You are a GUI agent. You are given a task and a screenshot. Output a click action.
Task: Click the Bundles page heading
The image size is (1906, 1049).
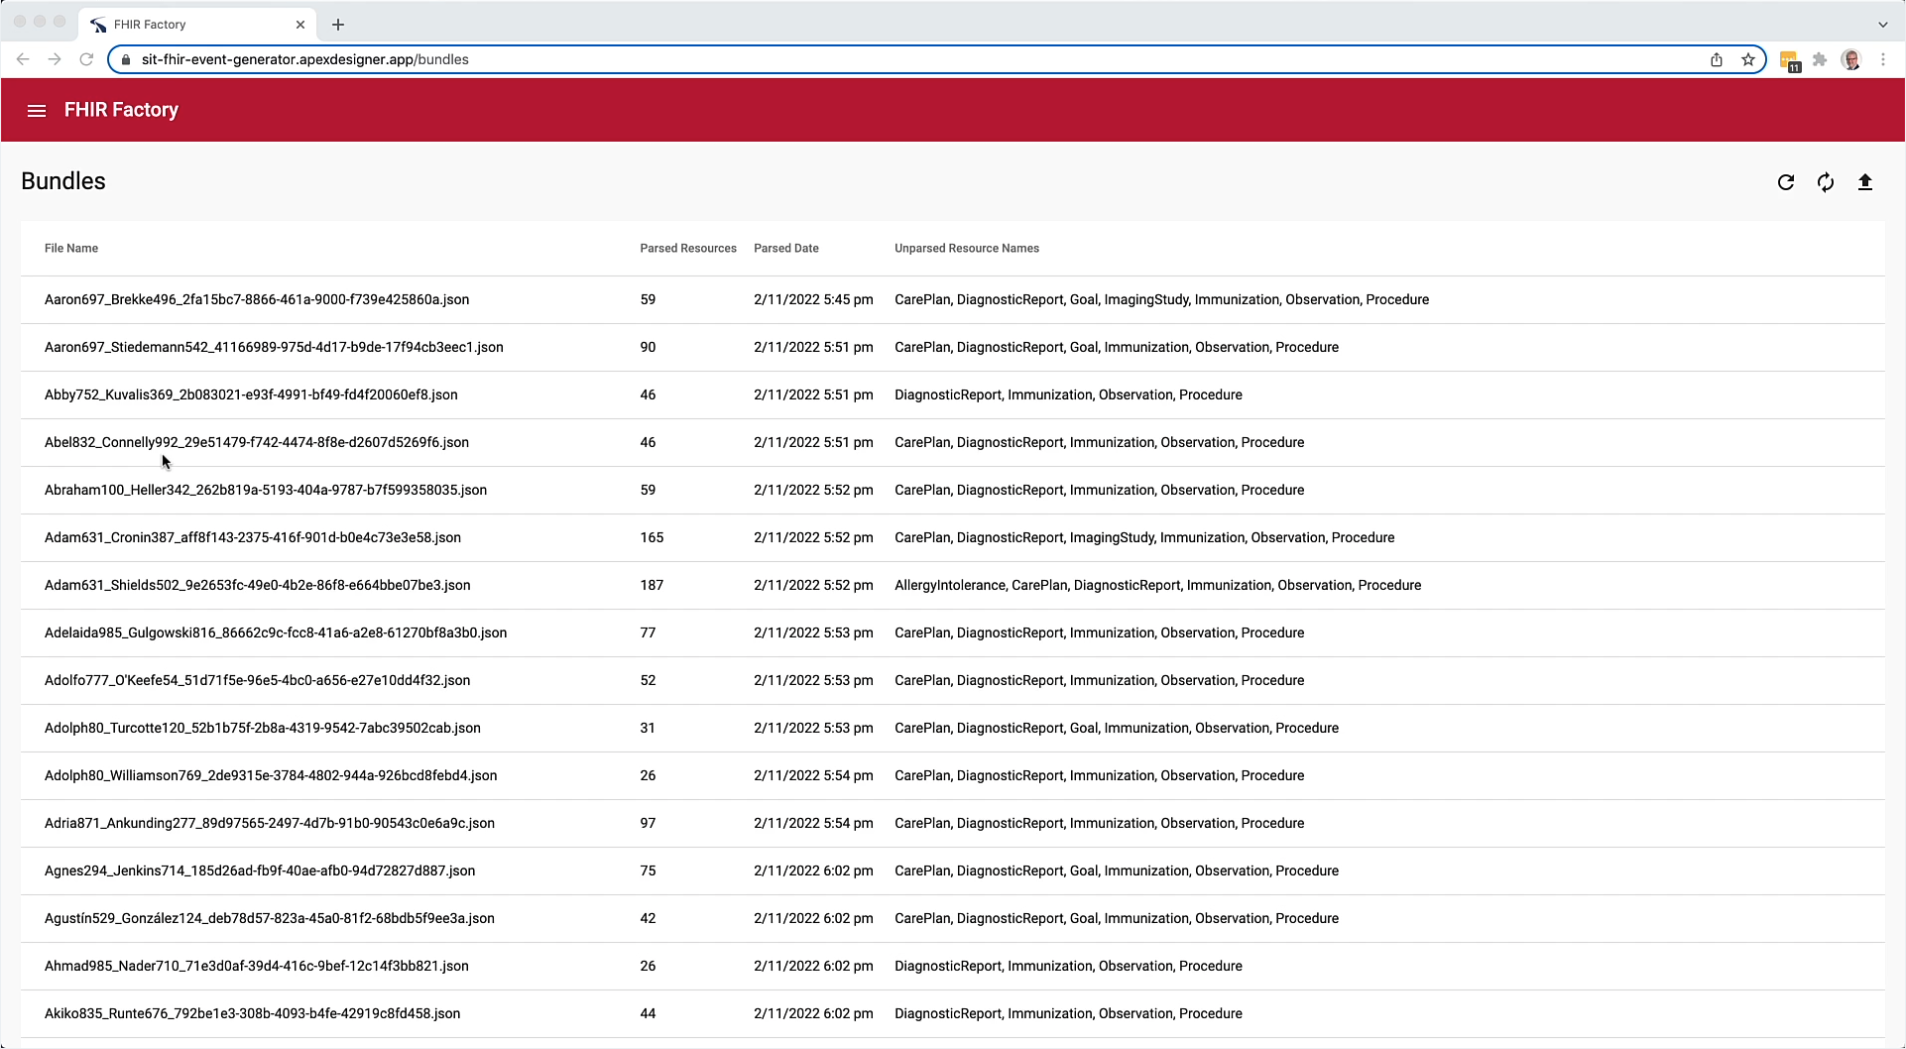(x=63, y=181)
